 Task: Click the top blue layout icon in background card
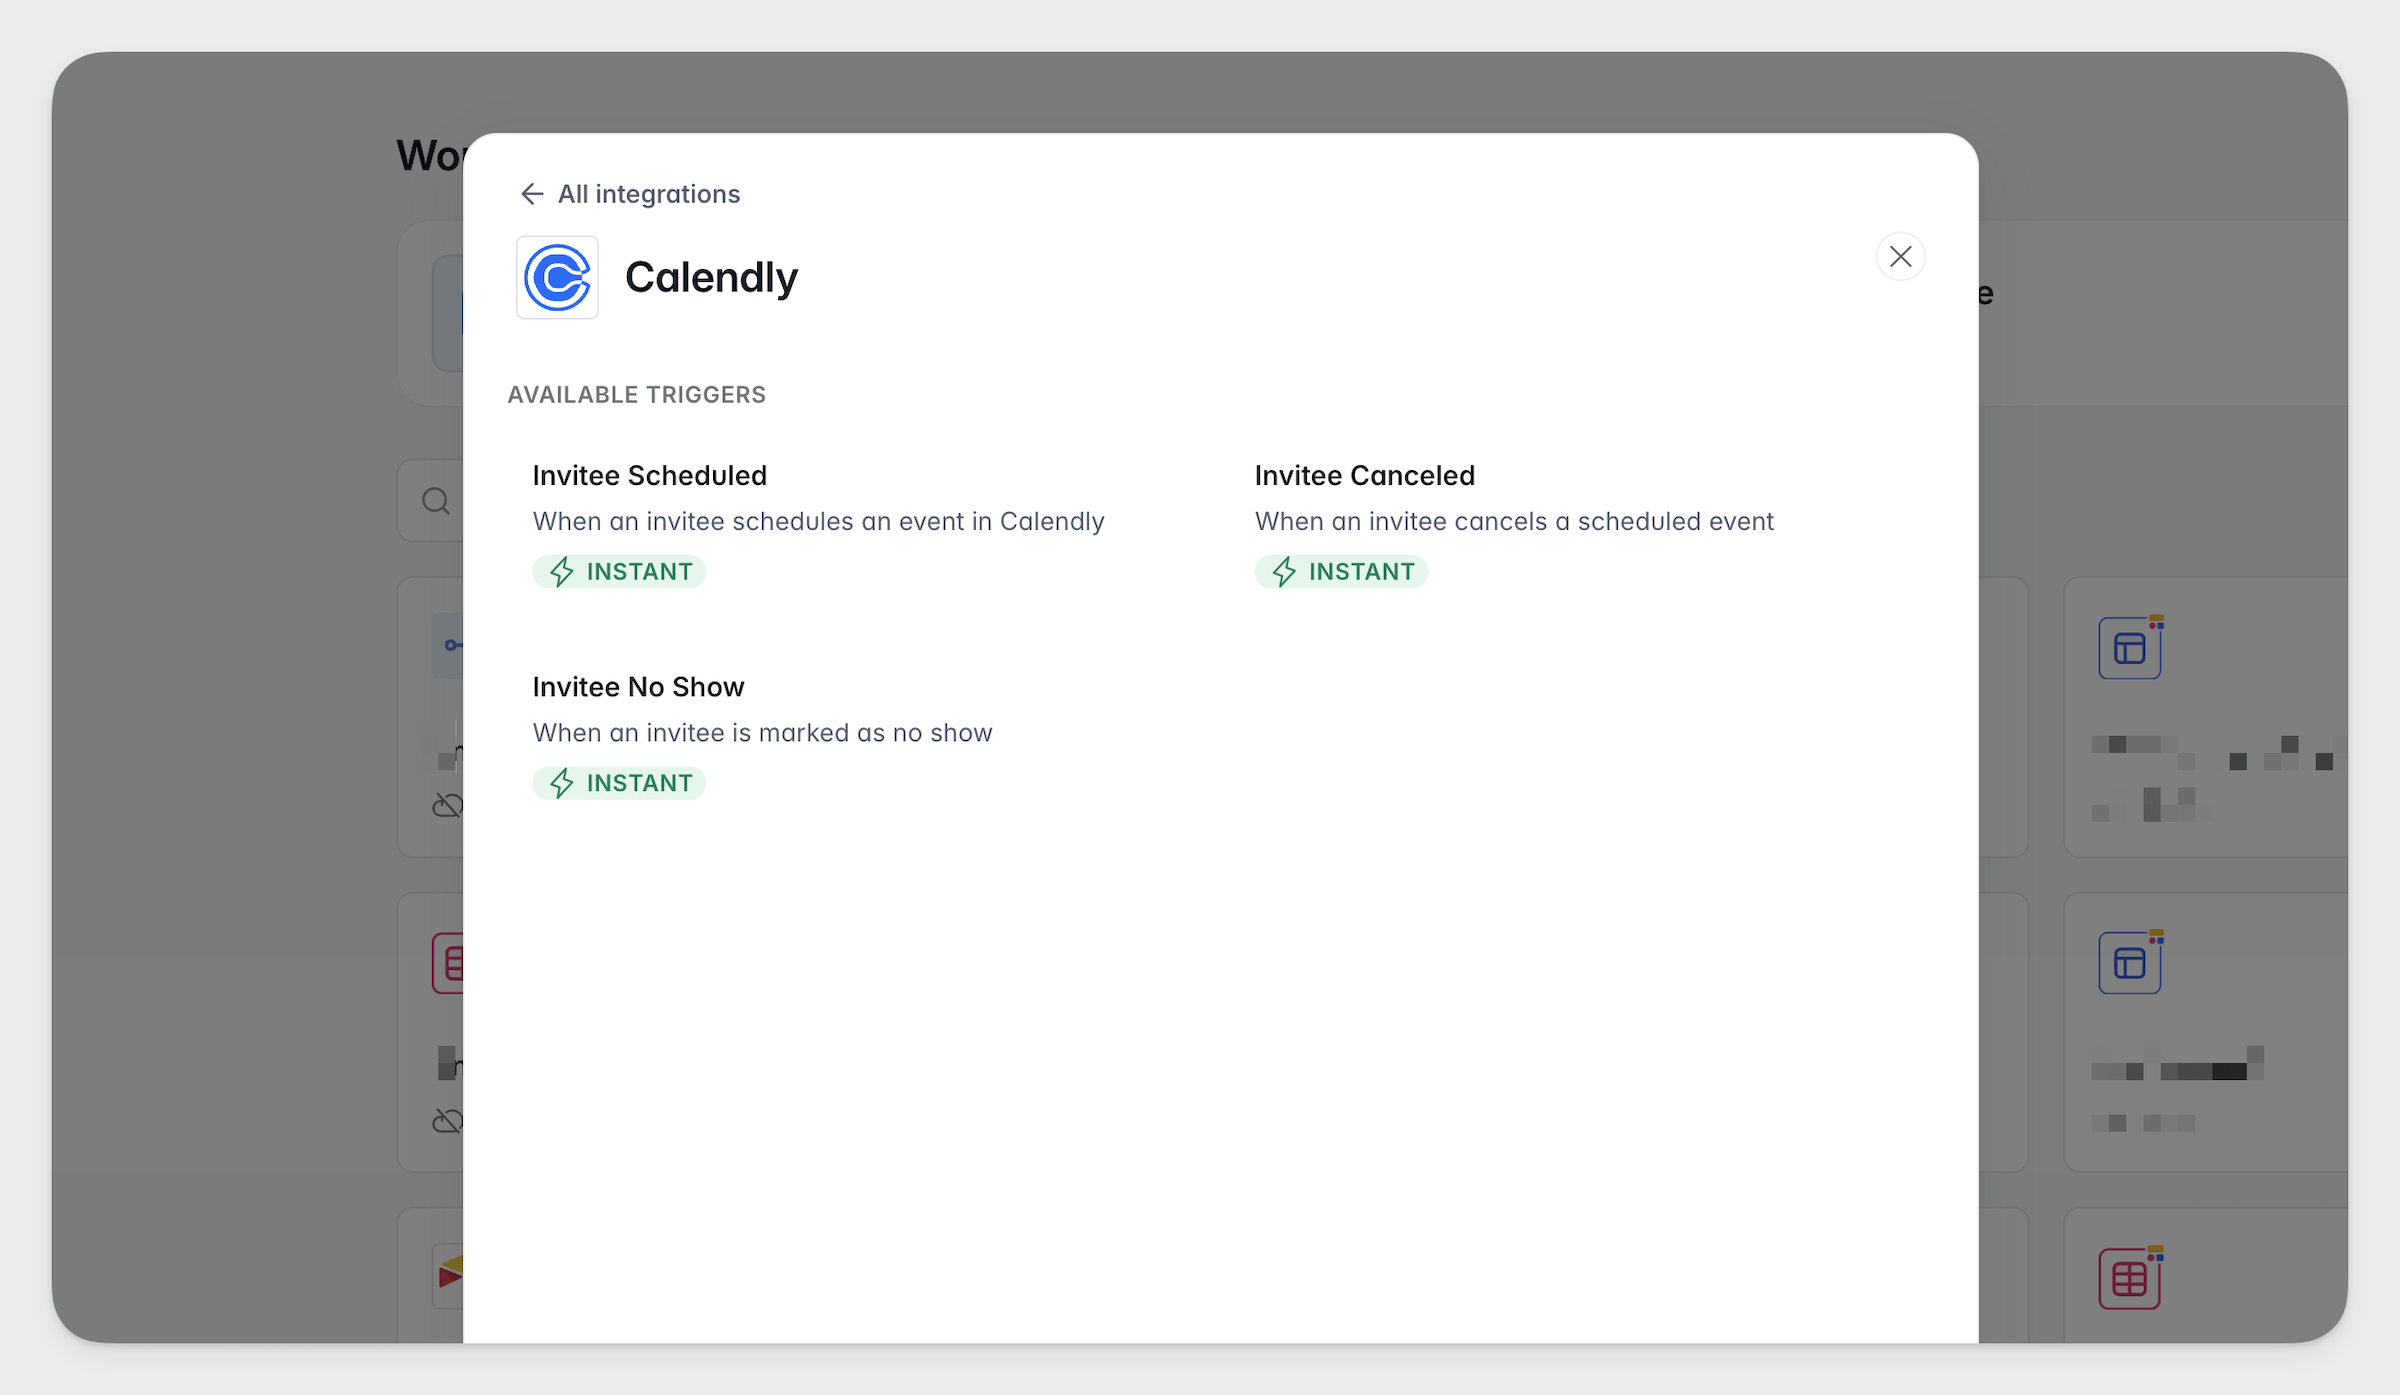coord(2130,648)
